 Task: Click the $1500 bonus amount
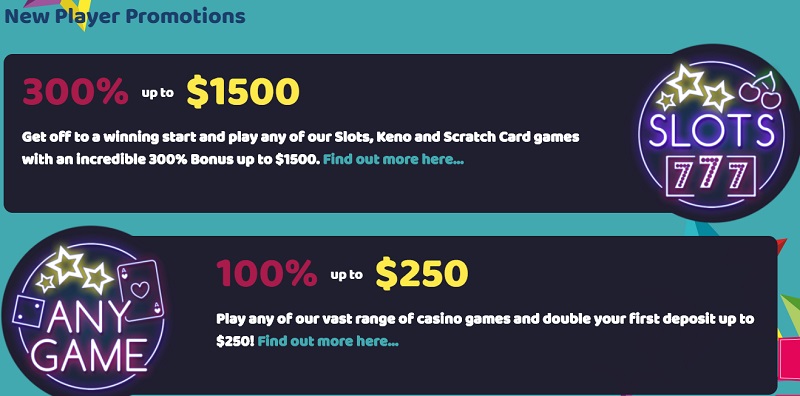243,92
